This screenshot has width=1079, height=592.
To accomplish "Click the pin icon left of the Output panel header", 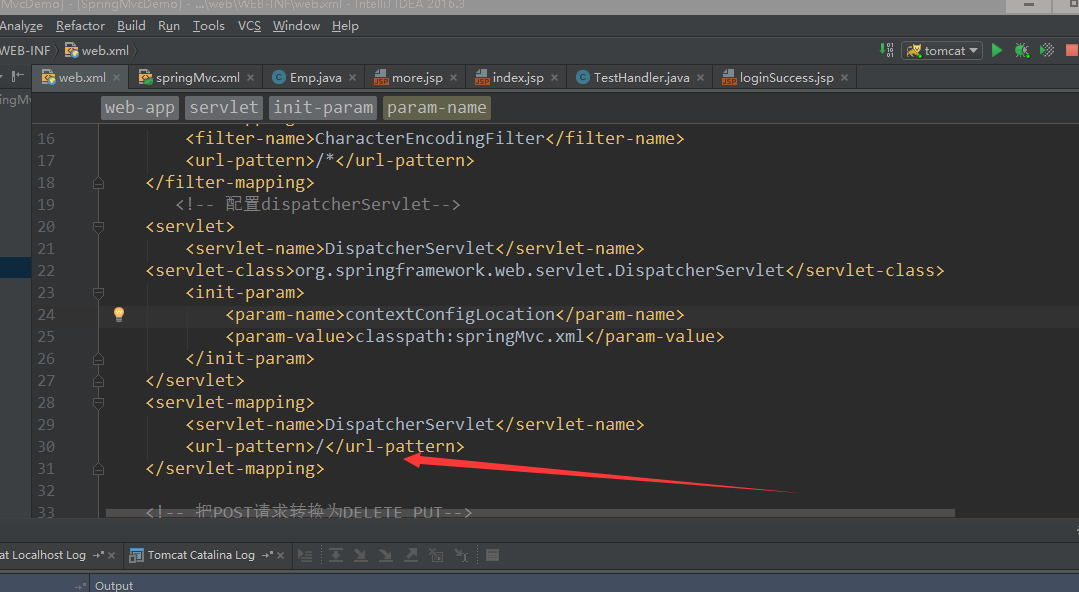I will (x=81, y=586).
